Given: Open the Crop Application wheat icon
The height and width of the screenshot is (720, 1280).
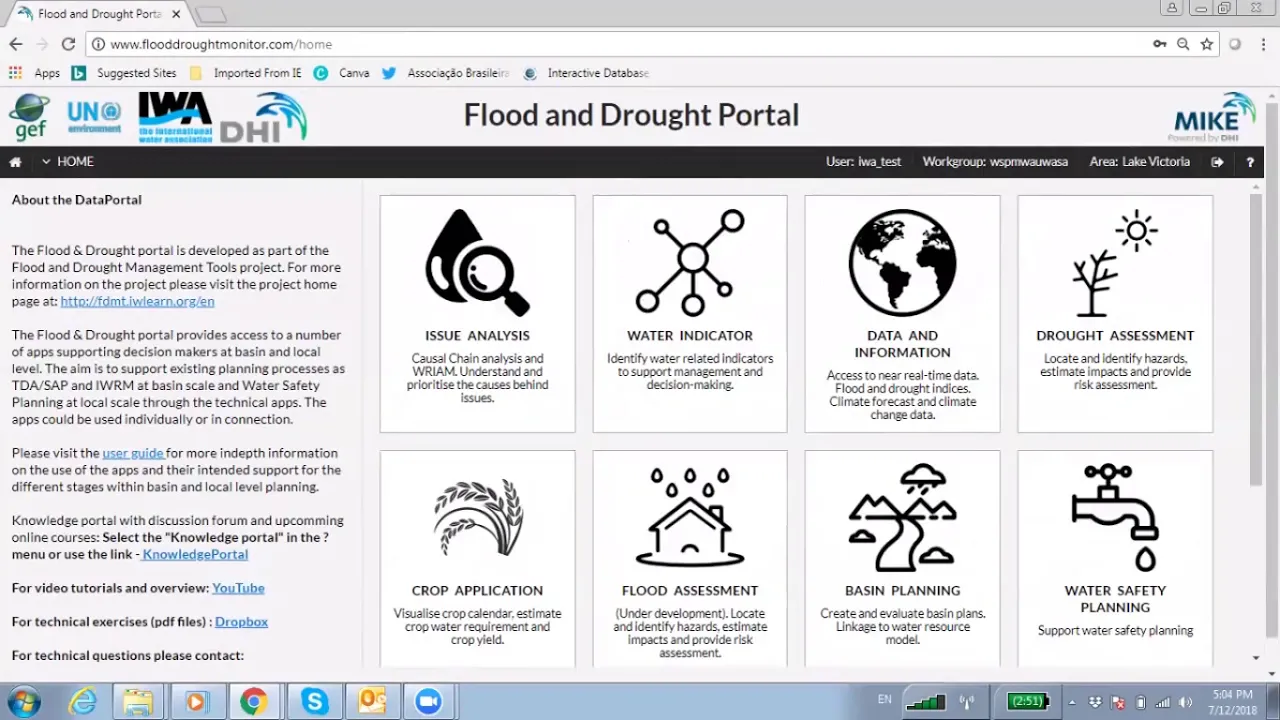Looking at the screenshot, I should 478,518.
